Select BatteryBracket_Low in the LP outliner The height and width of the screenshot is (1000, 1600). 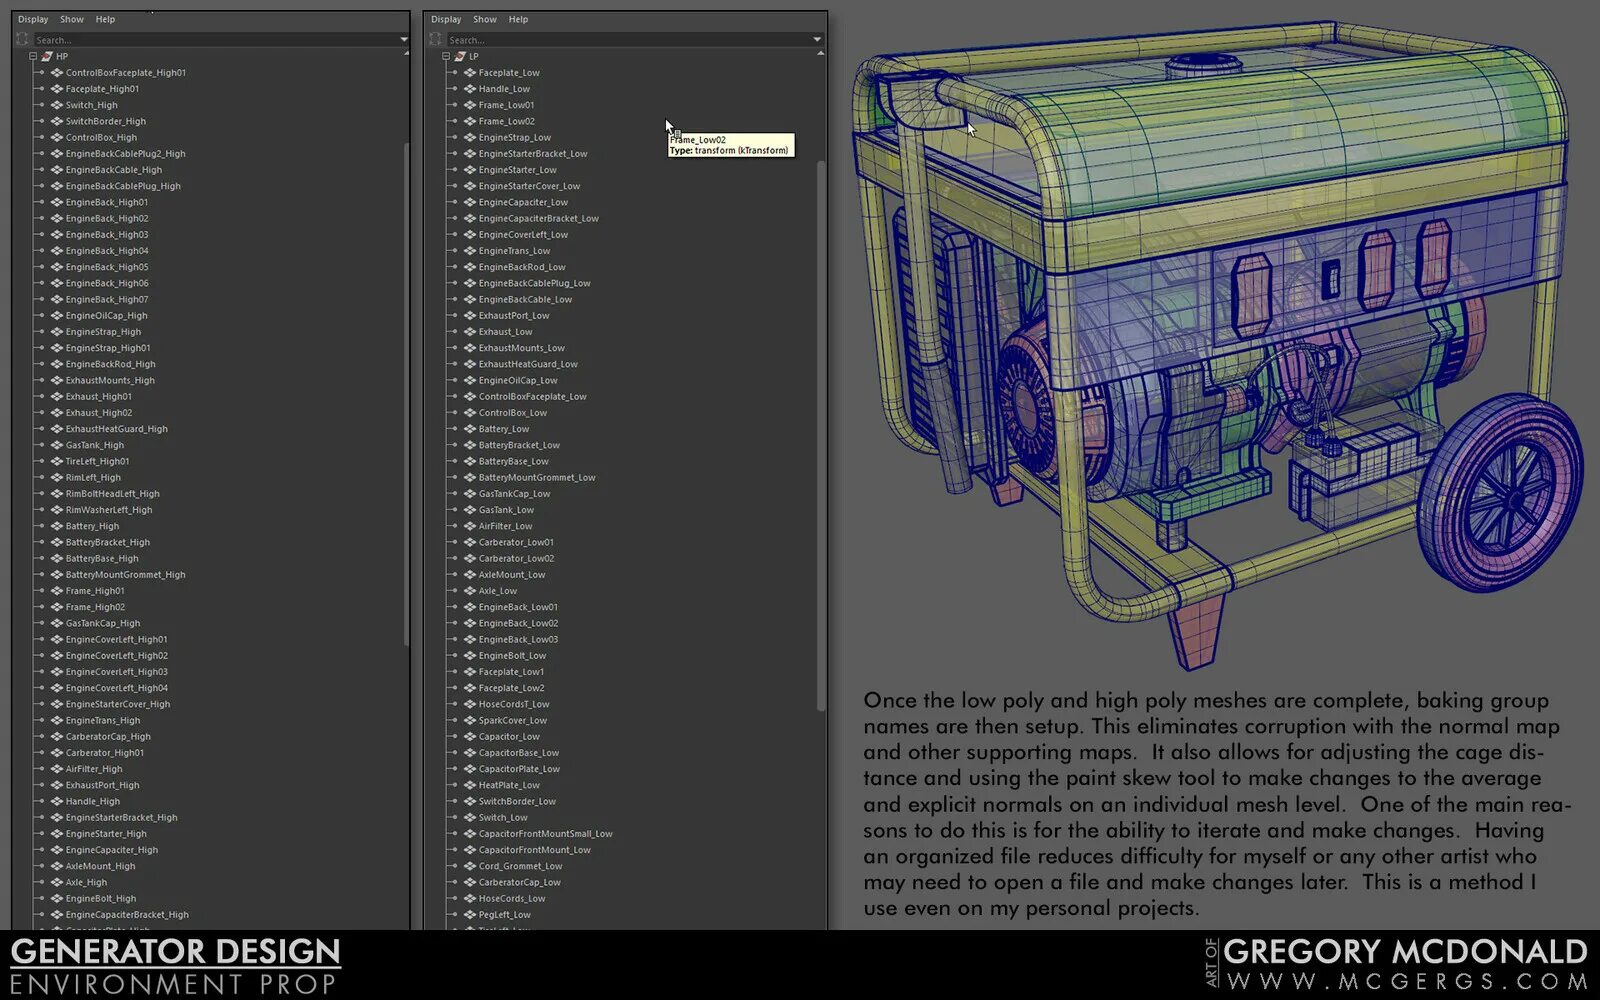click(x=519, y=445)
